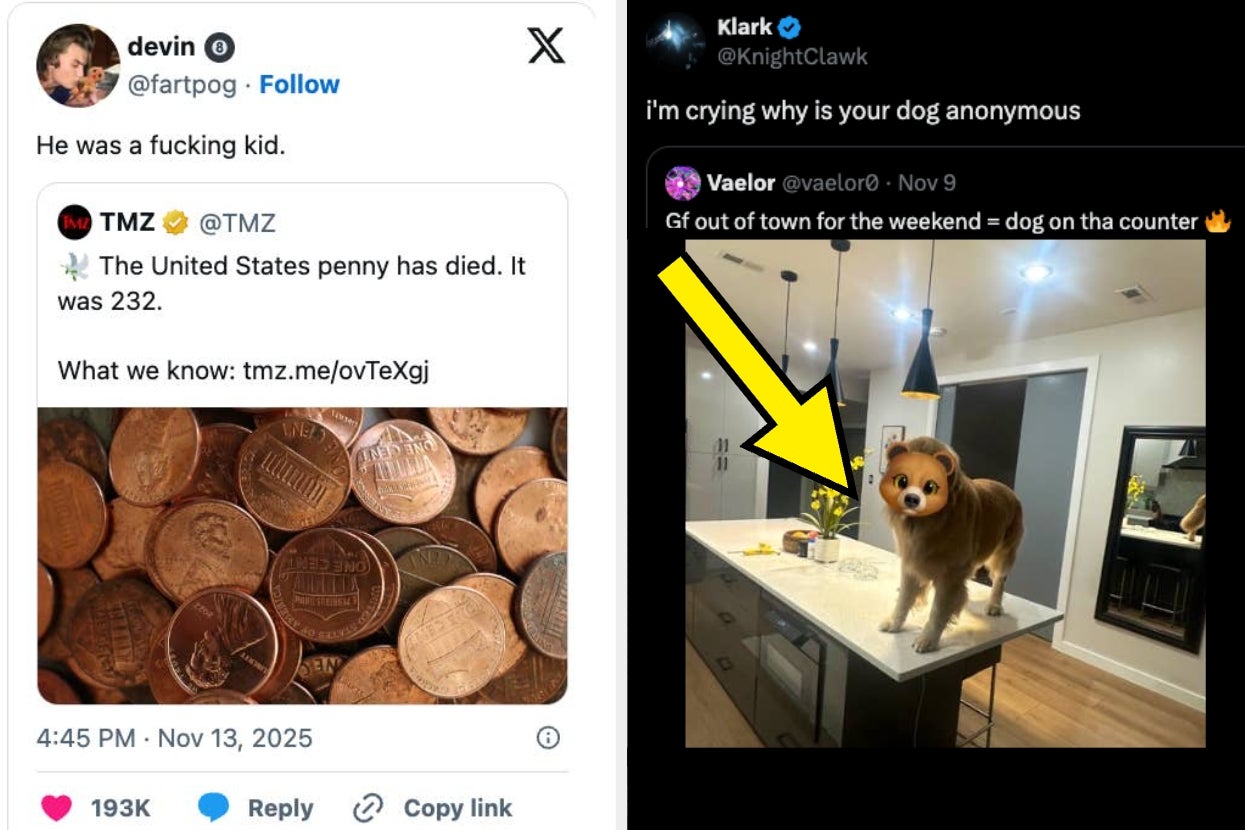Click the copy link chain icon
1245x830 pixels.
pos(369,808)
